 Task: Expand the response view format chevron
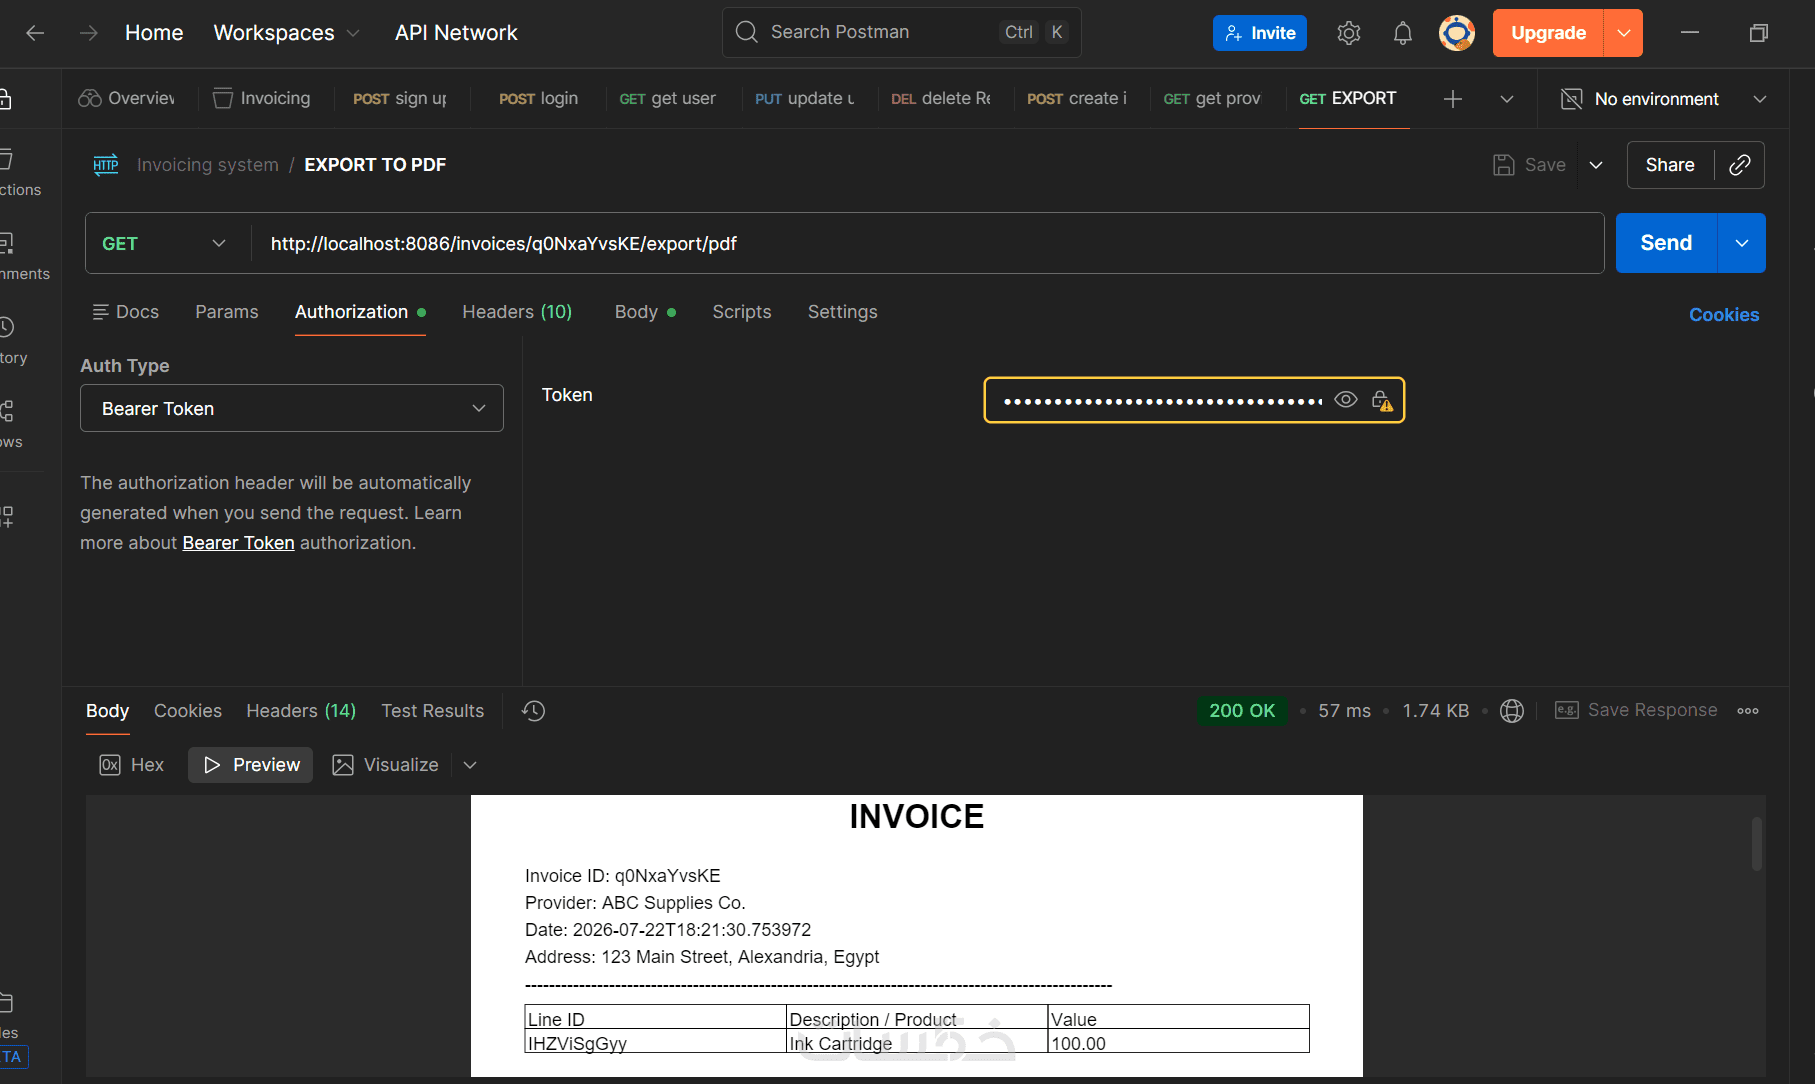470,765
